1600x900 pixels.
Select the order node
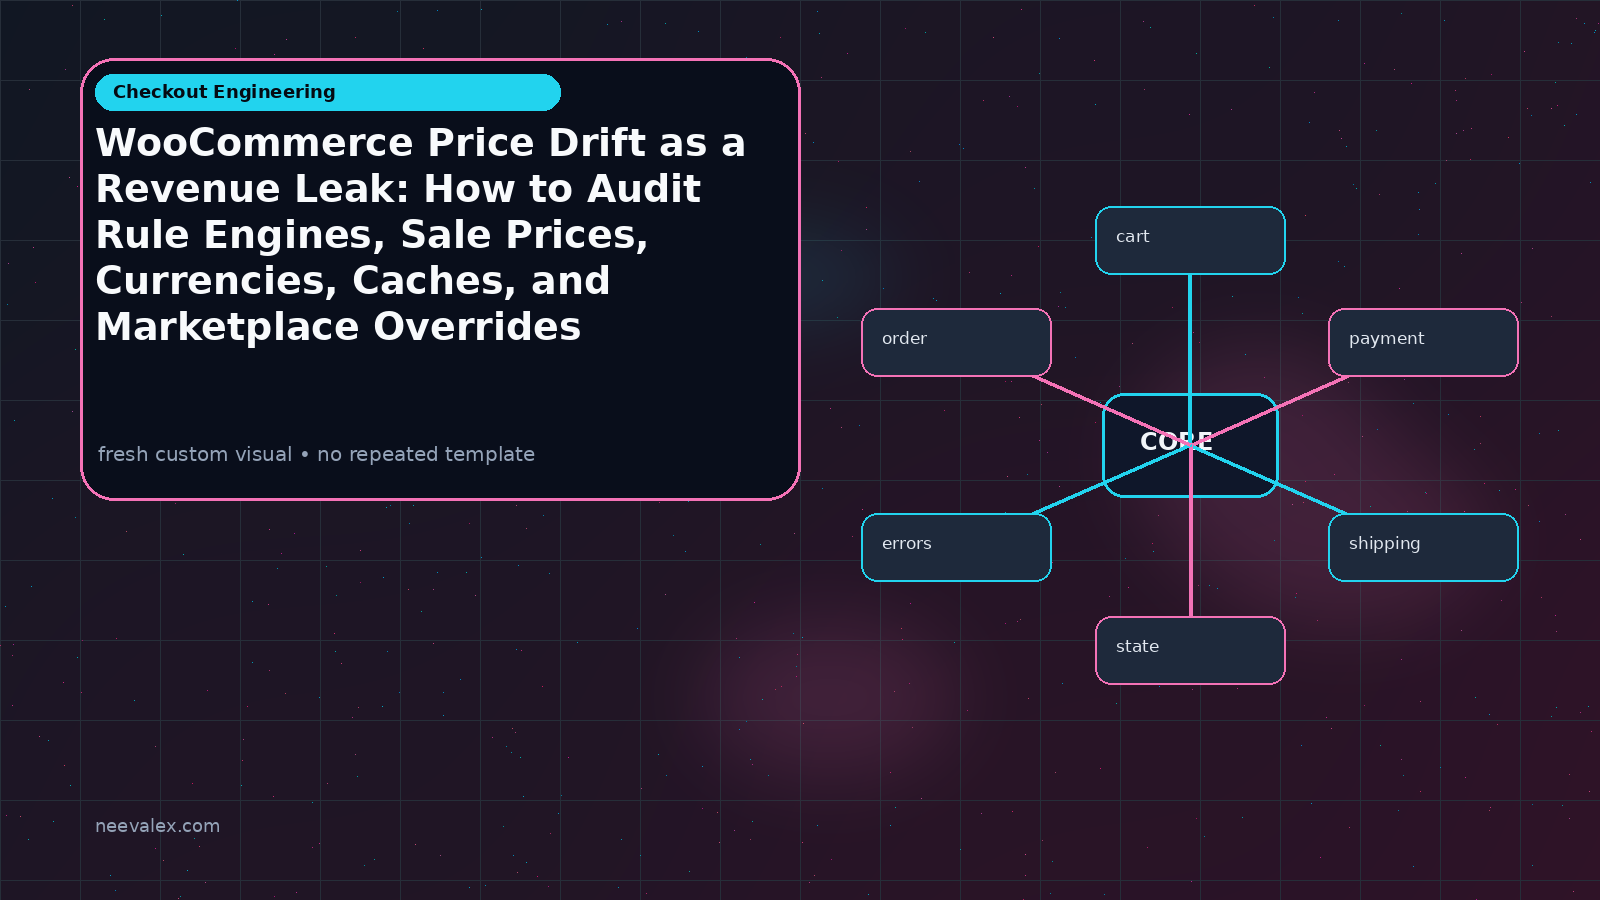(x=956, y=342)
